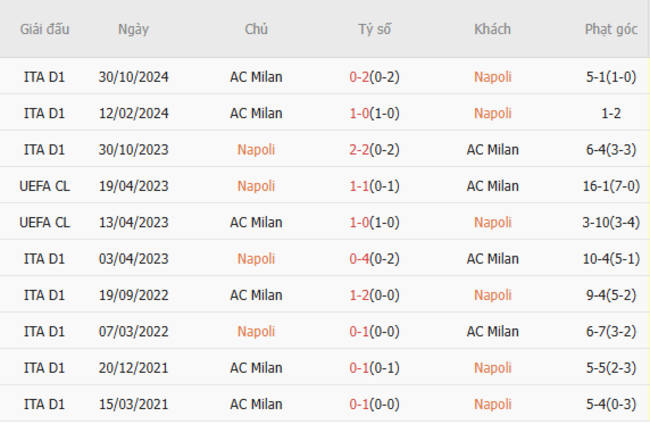Click the 'Khách' column header
This screenshot has width=650, height=433.
[x=492, y=29]
